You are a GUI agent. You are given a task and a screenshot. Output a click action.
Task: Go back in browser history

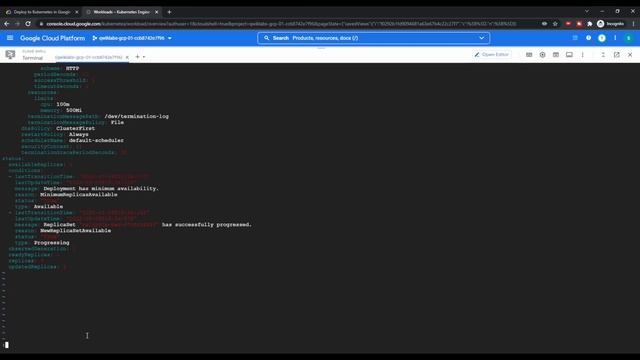pos(7,24)
